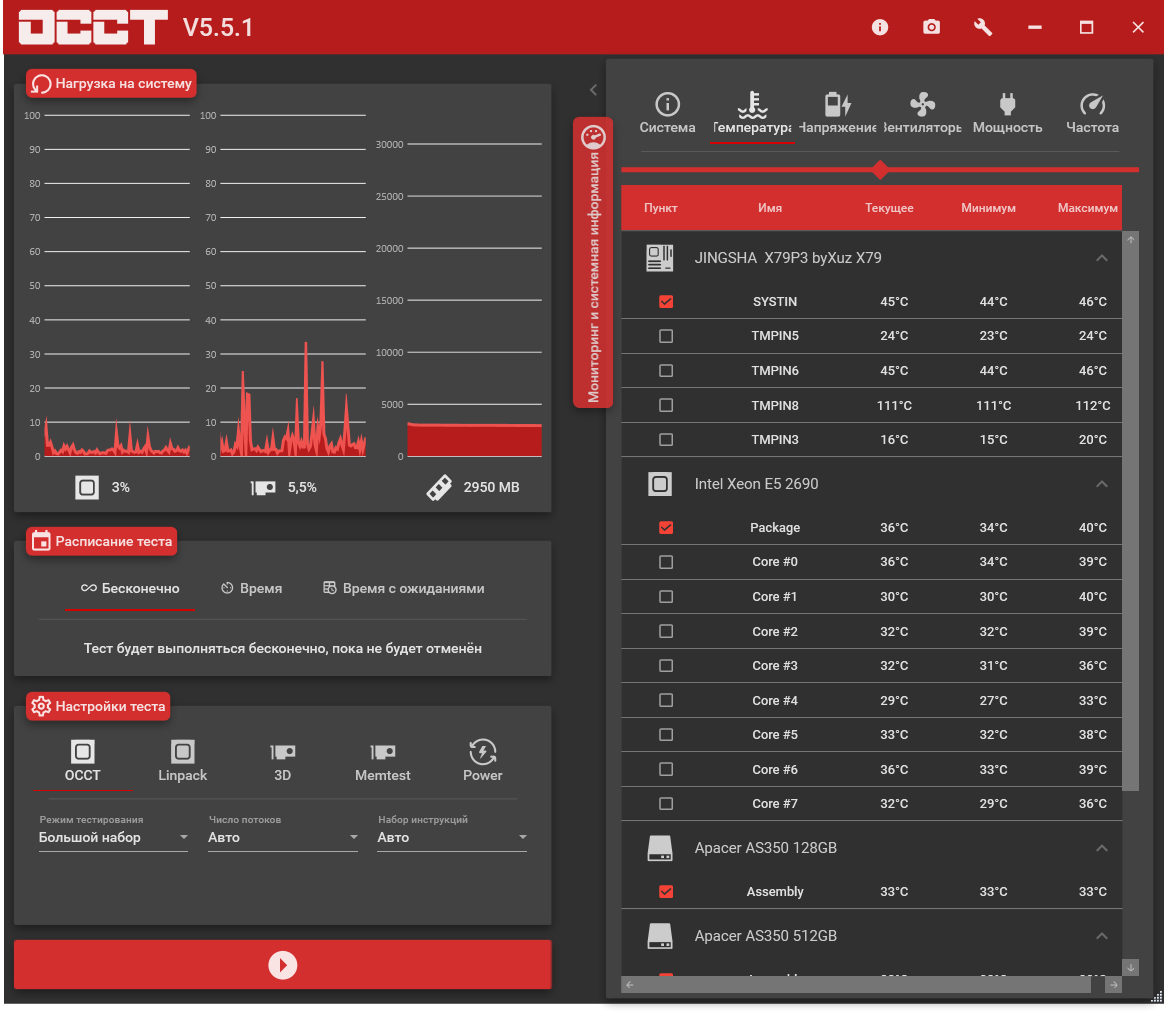
Task: Uncheck the Package sensor checkbox
Action: (666, 527)
